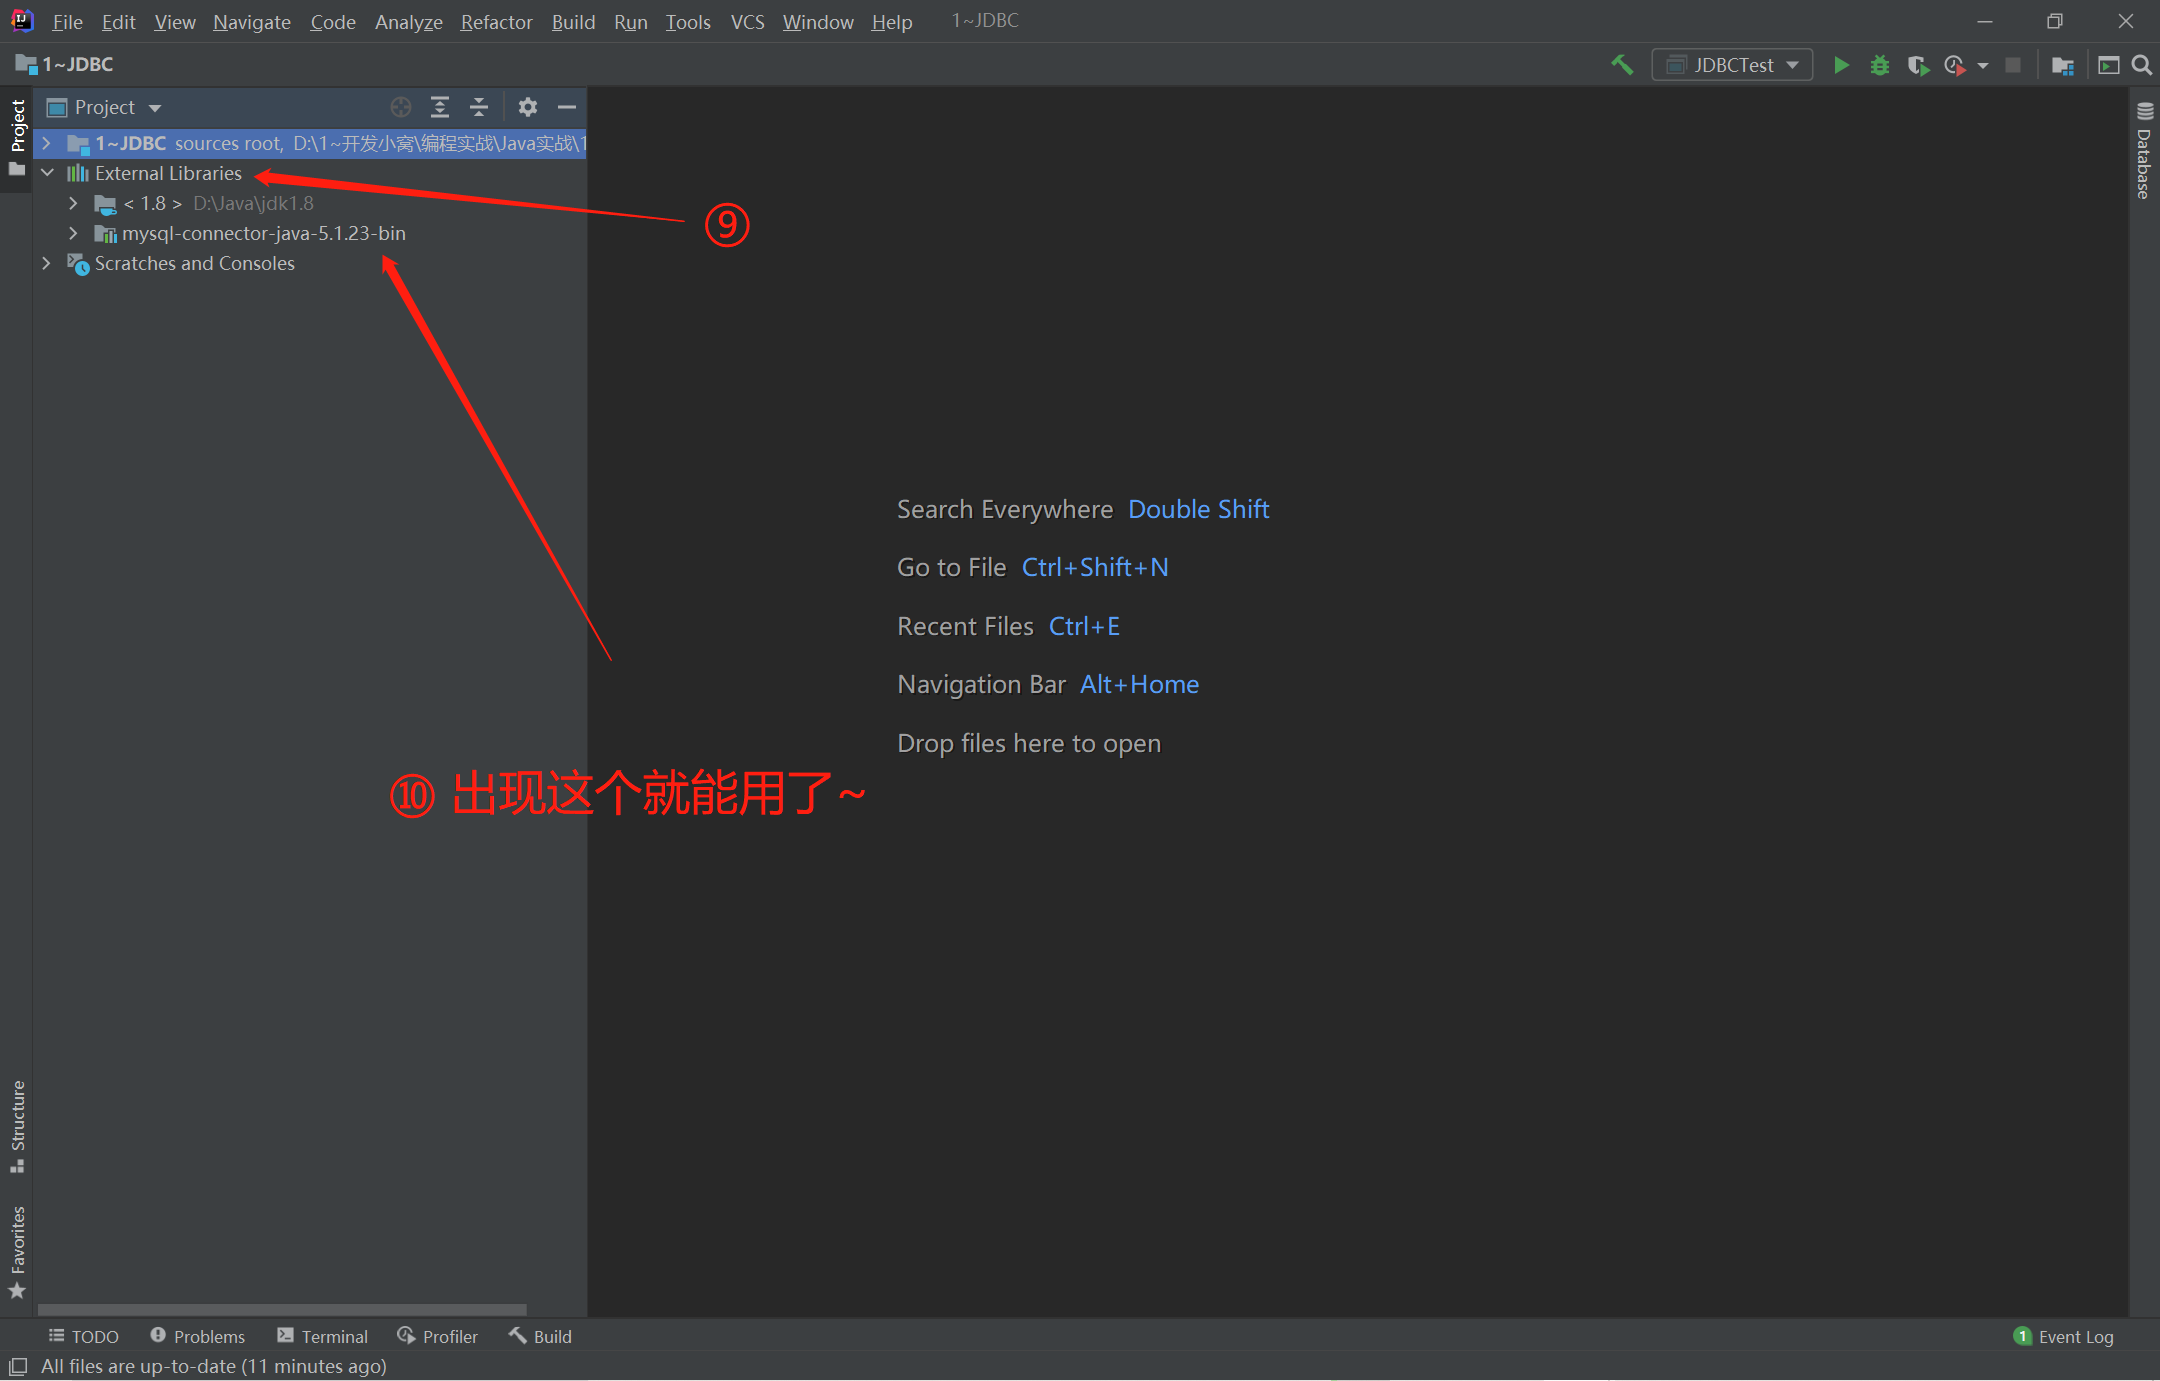Open JDBCTest run configuration dropdown
Image resolution: width=2160 pixels, height=1381 pixels.
click(1733, 65)
